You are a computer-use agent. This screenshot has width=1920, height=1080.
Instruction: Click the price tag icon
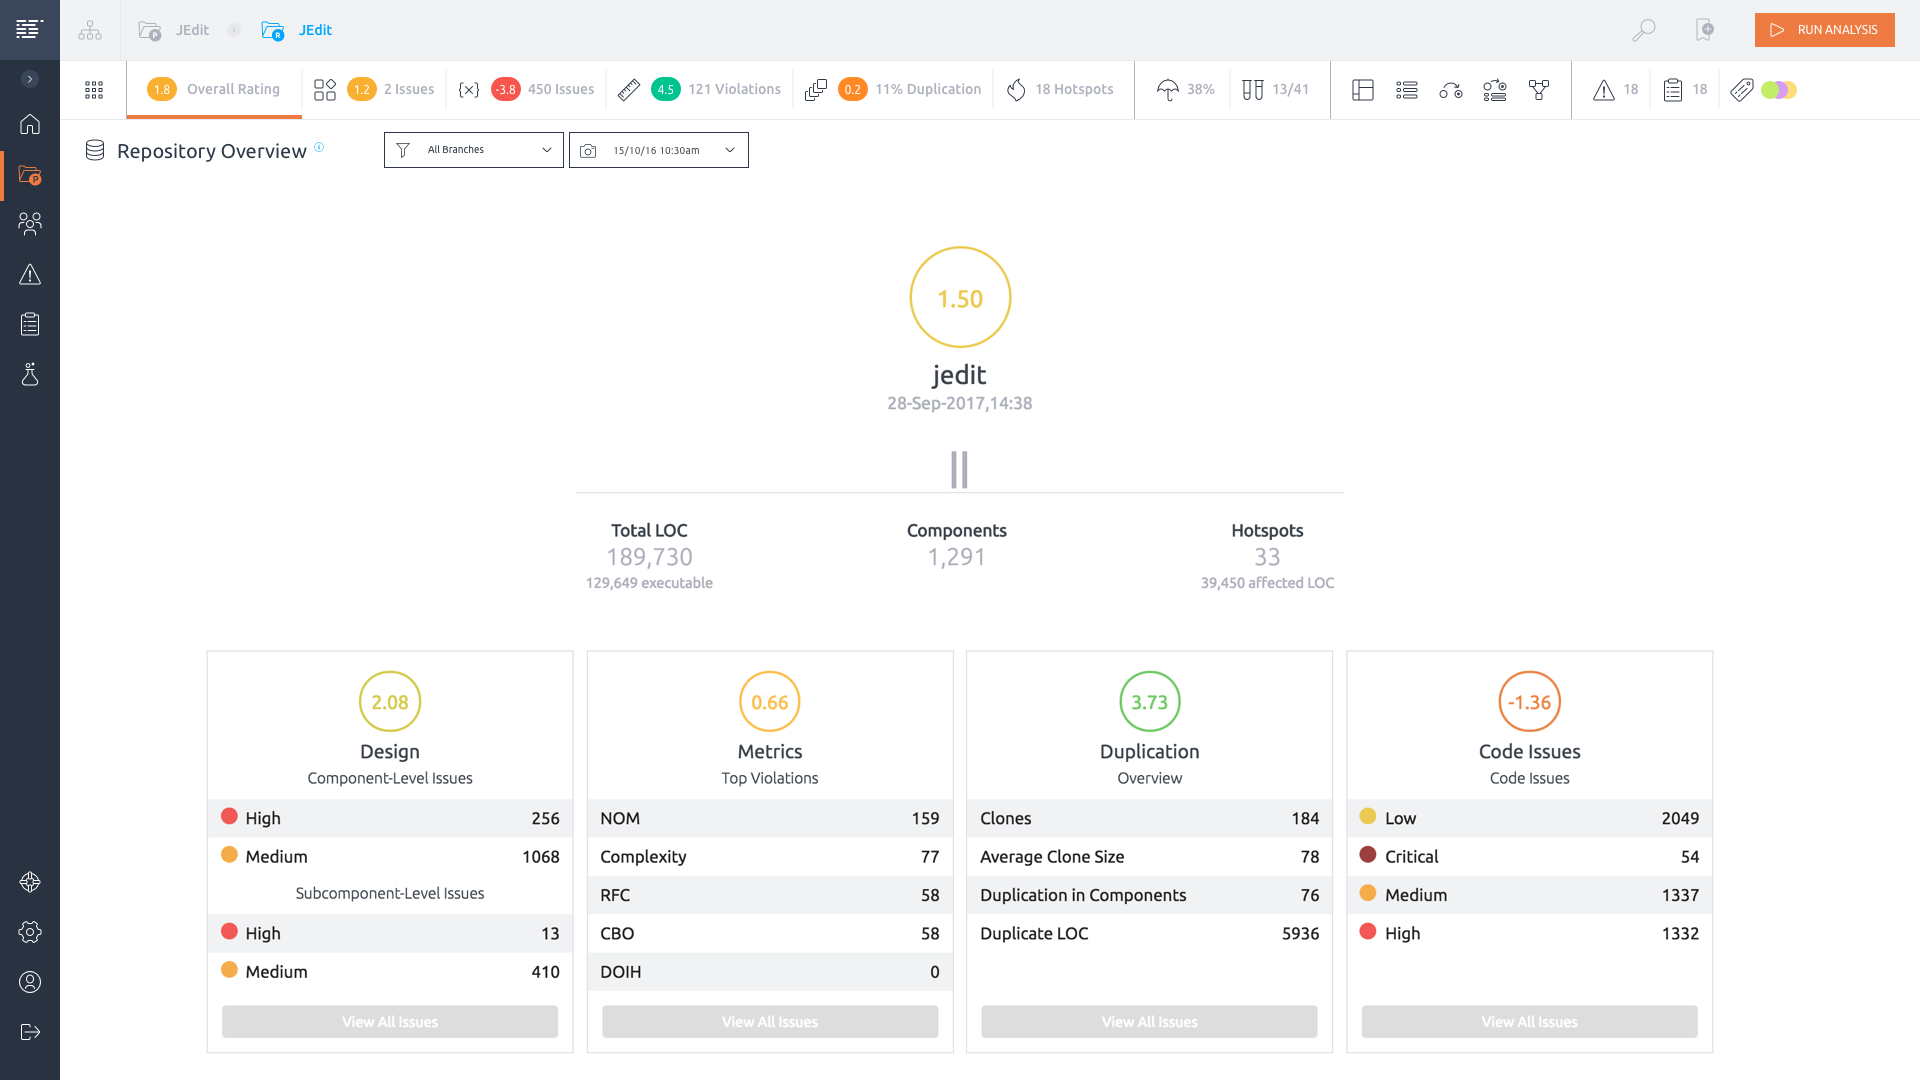[1741, 90]
